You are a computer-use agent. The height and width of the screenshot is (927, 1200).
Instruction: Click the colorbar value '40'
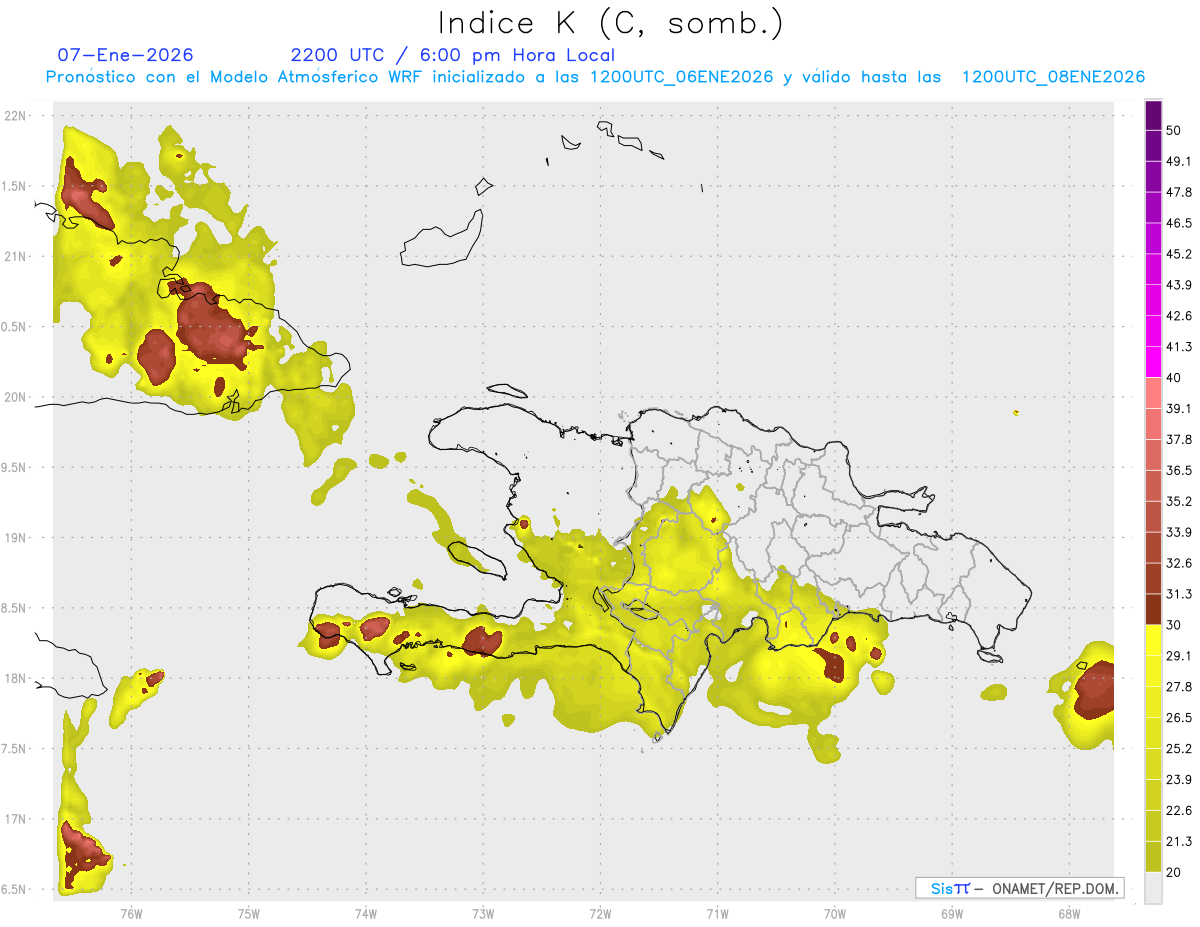[x=1174, y=378]
